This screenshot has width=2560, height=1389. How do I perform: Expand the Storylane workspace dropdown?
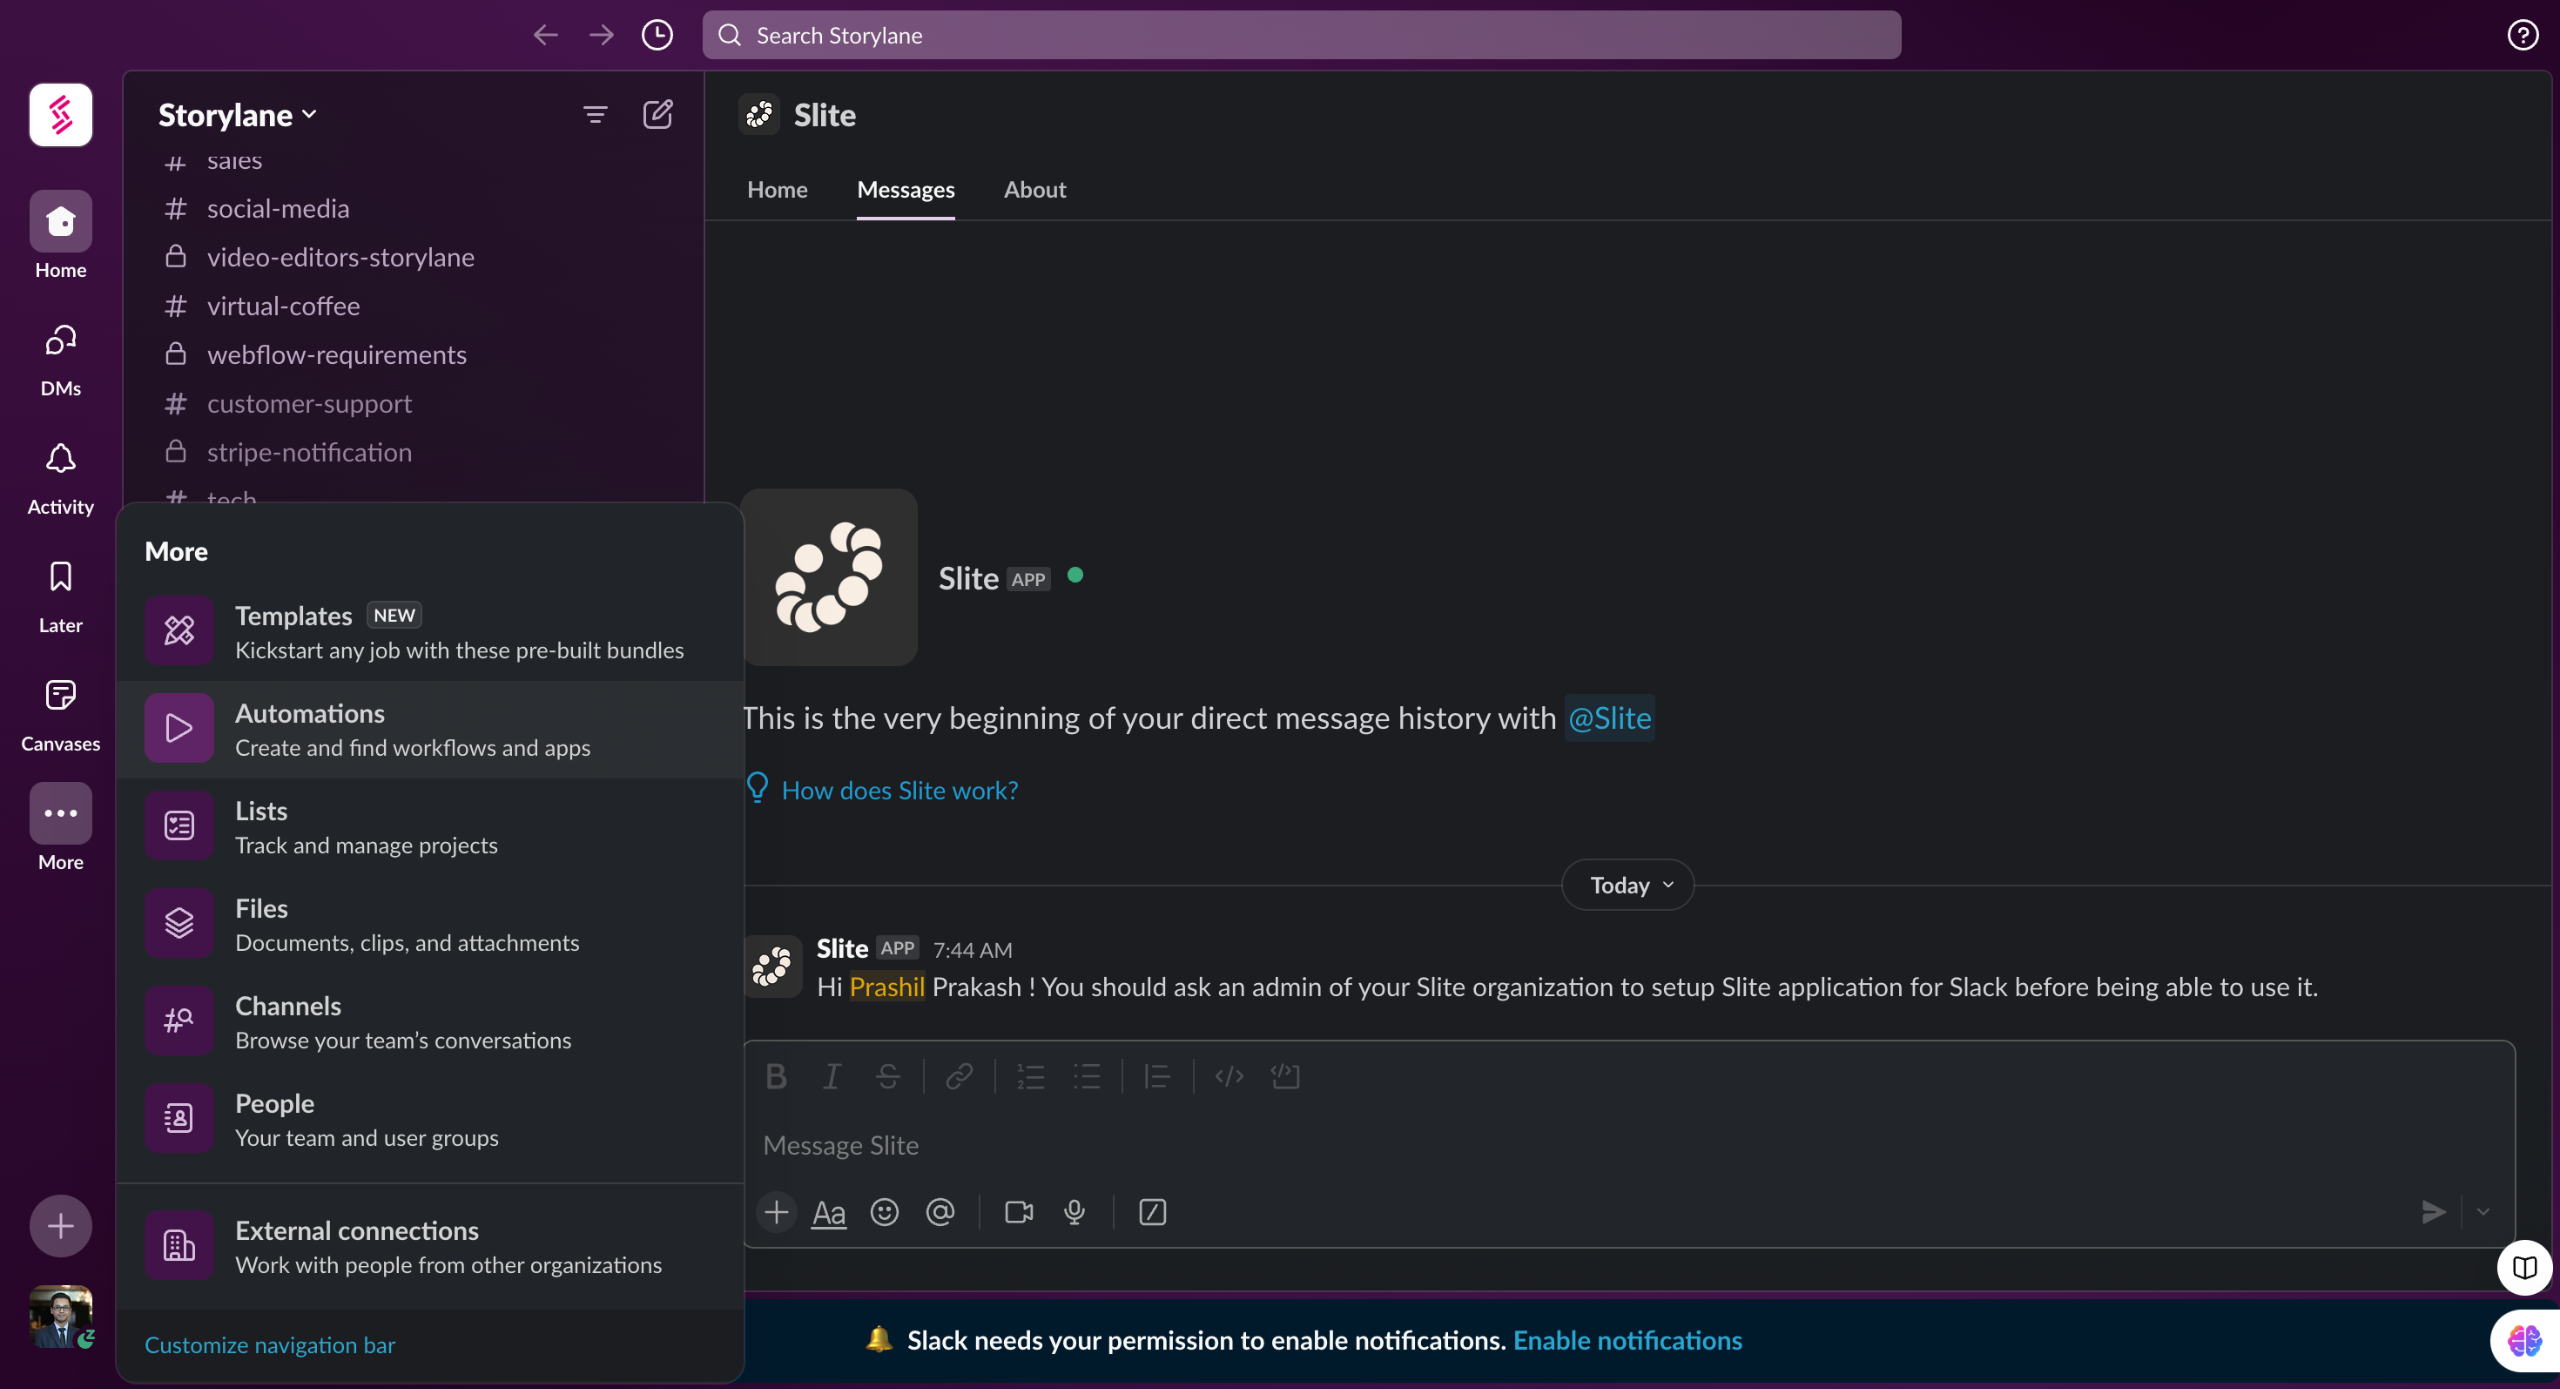click(x=238, y=115)
